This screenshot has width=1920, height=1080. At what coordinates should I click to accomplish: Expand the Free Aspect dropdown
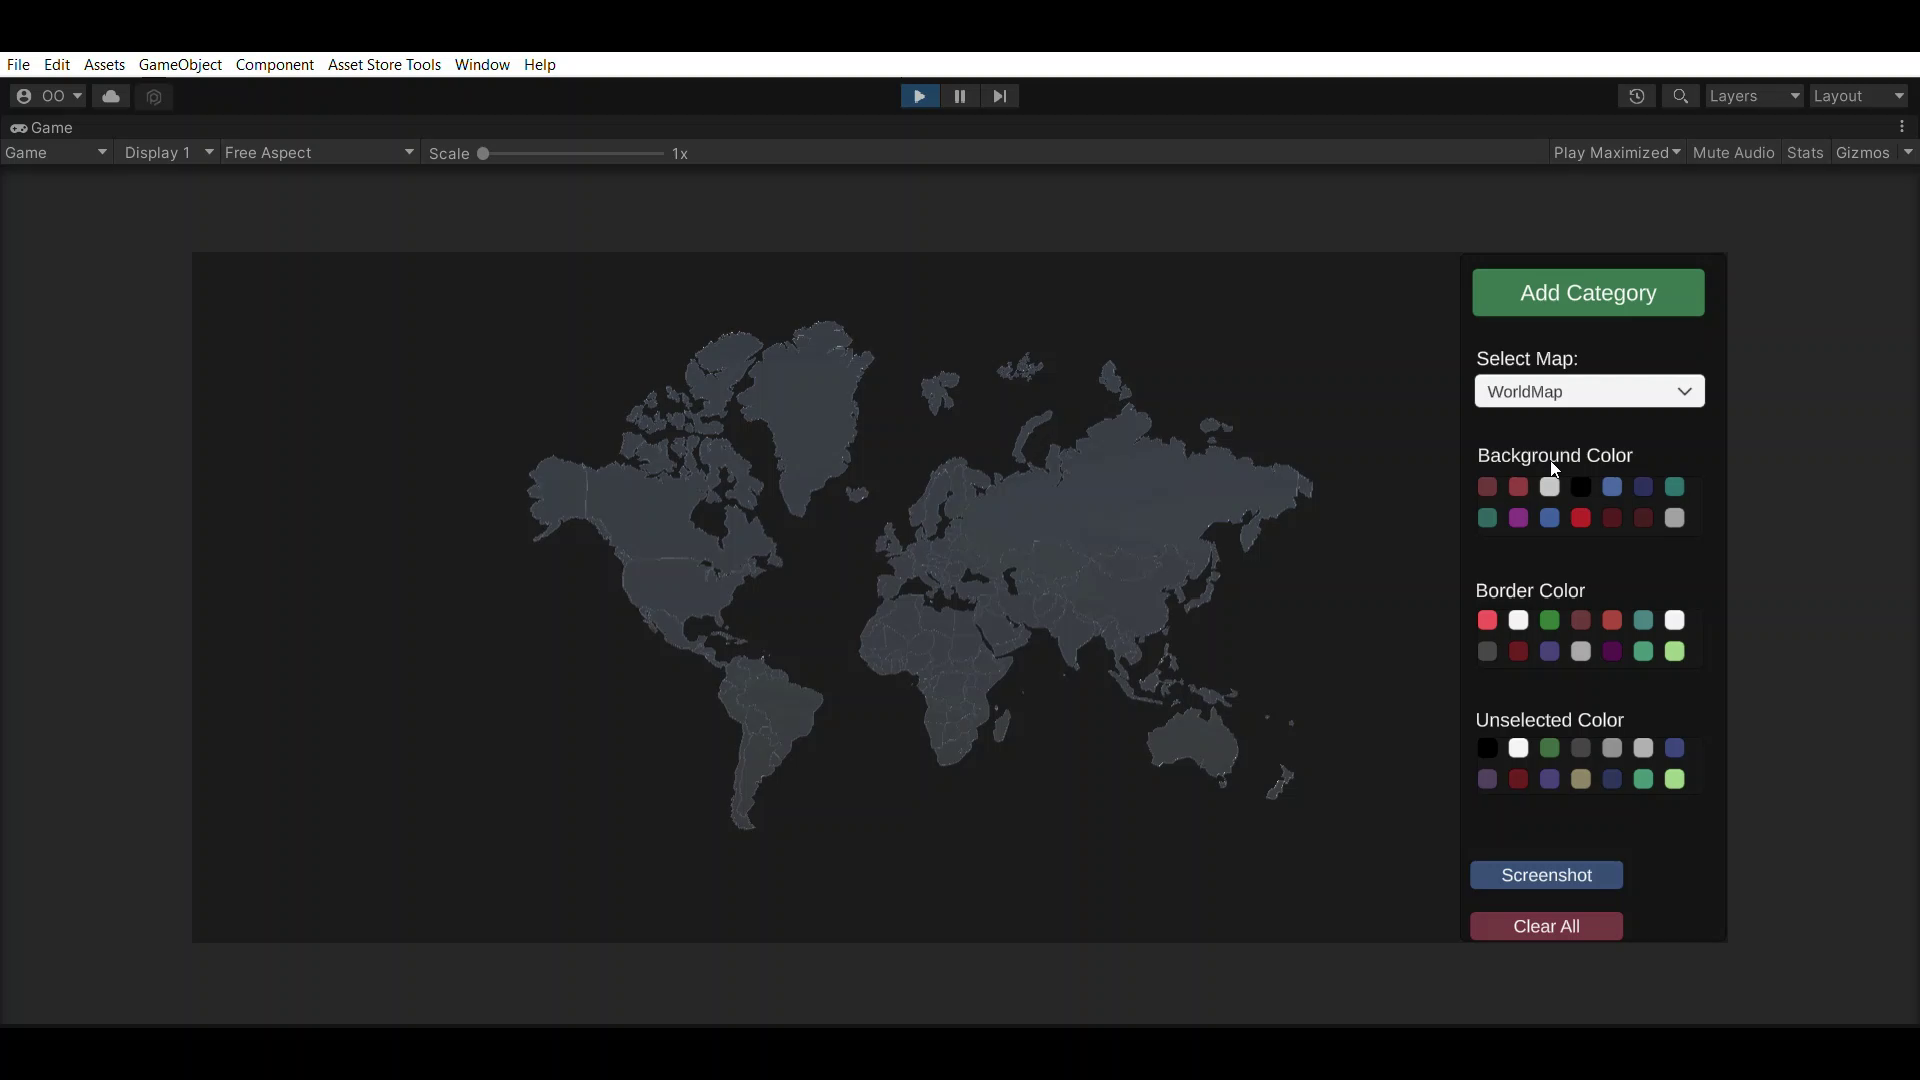coord(319,153)
